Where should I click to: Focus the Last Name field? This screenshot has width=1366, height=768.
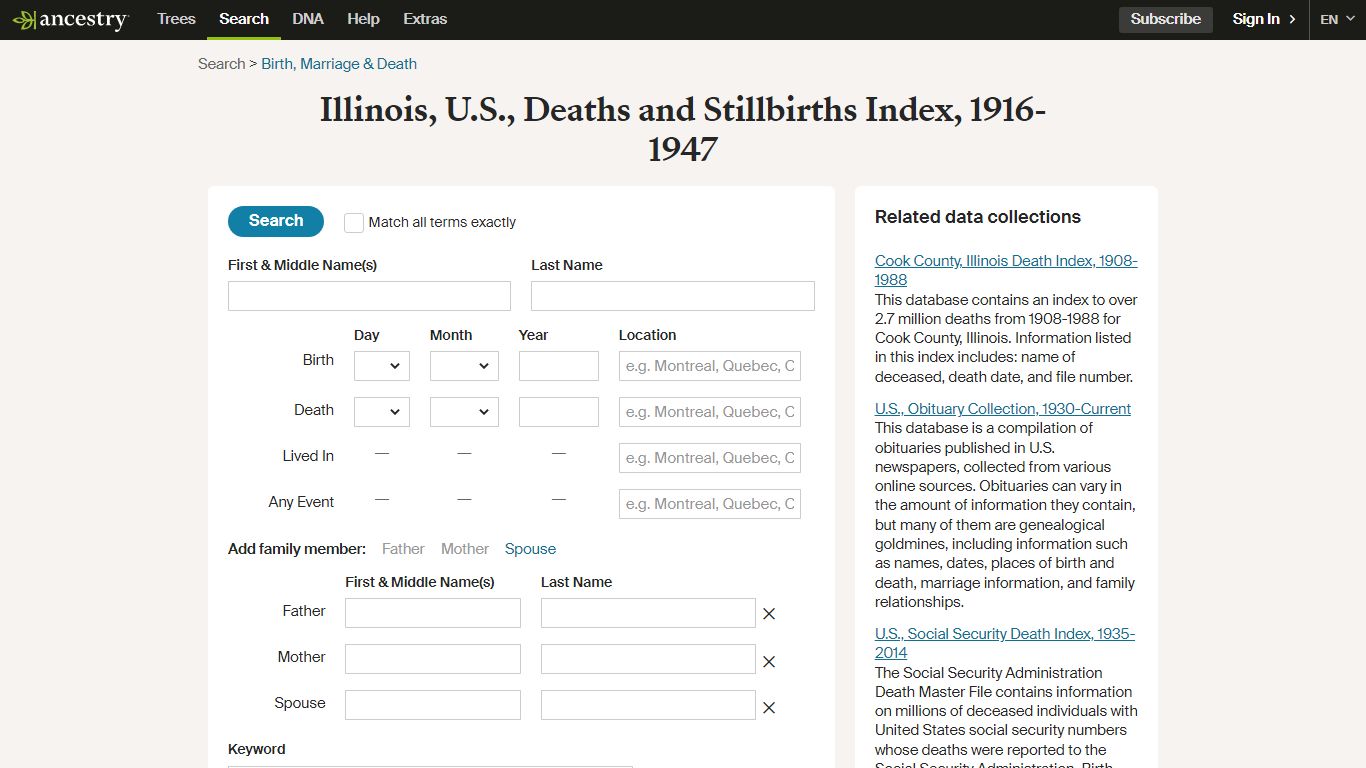coord(673,296)
